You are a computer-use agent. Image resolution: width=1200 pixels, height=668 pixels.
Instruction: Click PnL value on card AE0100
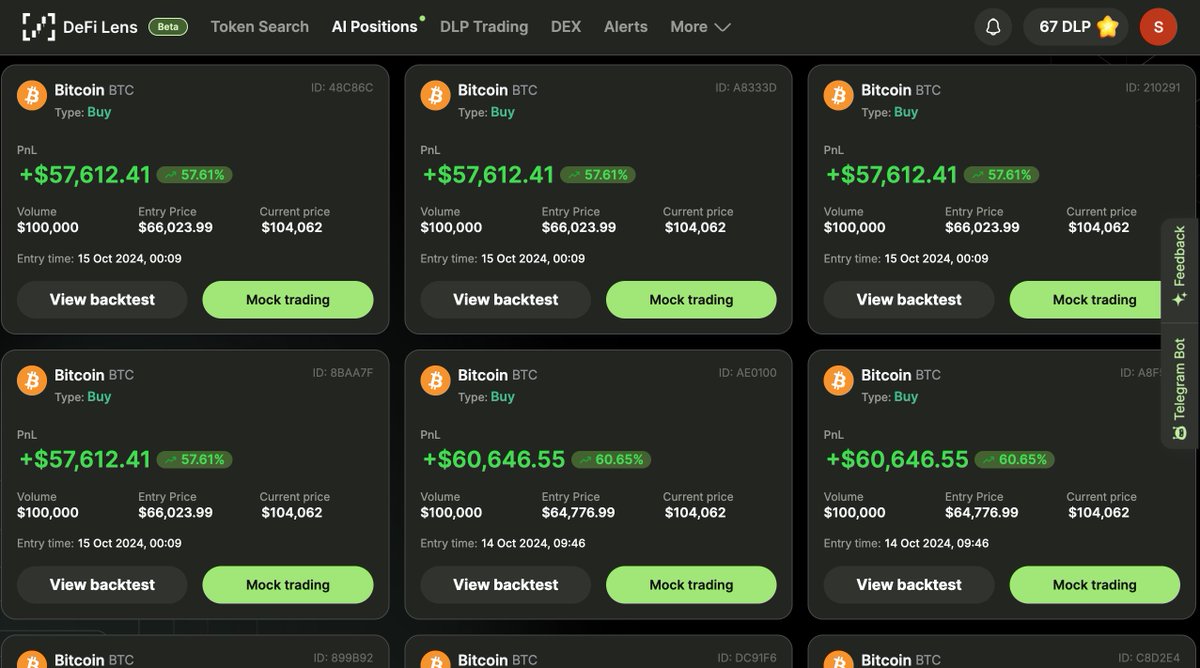(494, 460)
